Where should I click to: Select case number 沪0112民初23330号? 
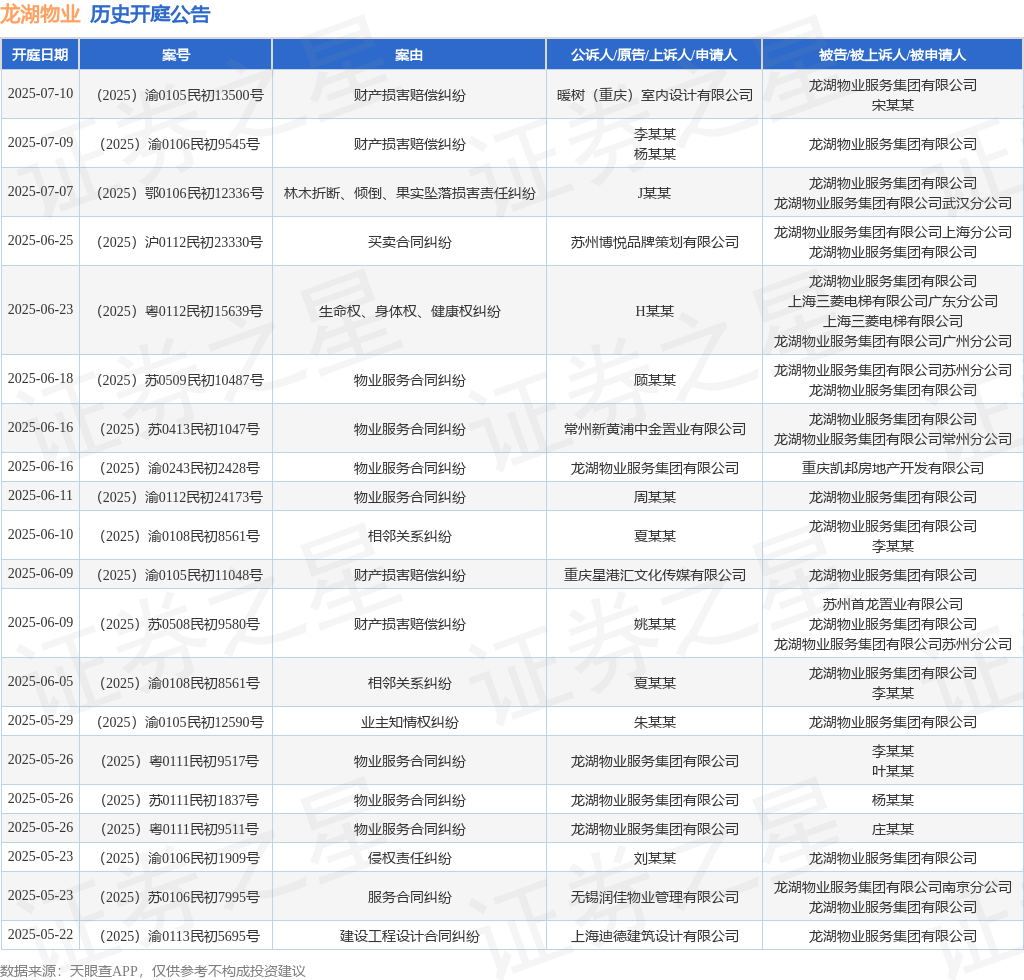(x=180, y=242)
